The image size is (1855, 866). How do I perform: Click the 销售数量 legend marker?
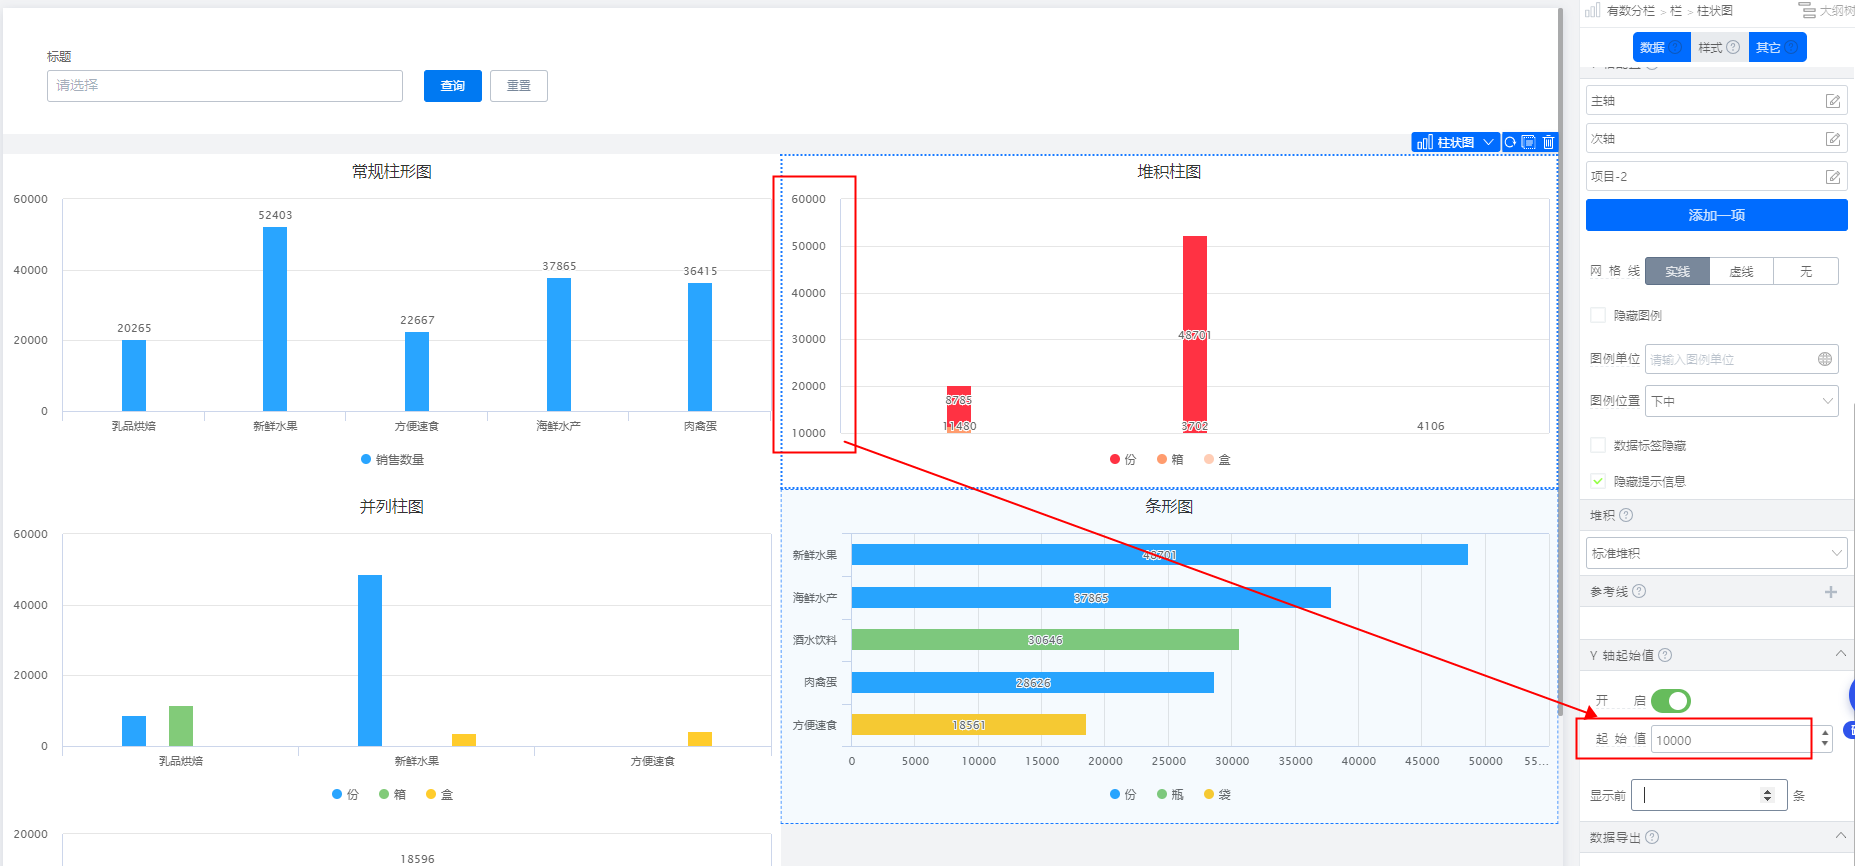click(366, 459)
